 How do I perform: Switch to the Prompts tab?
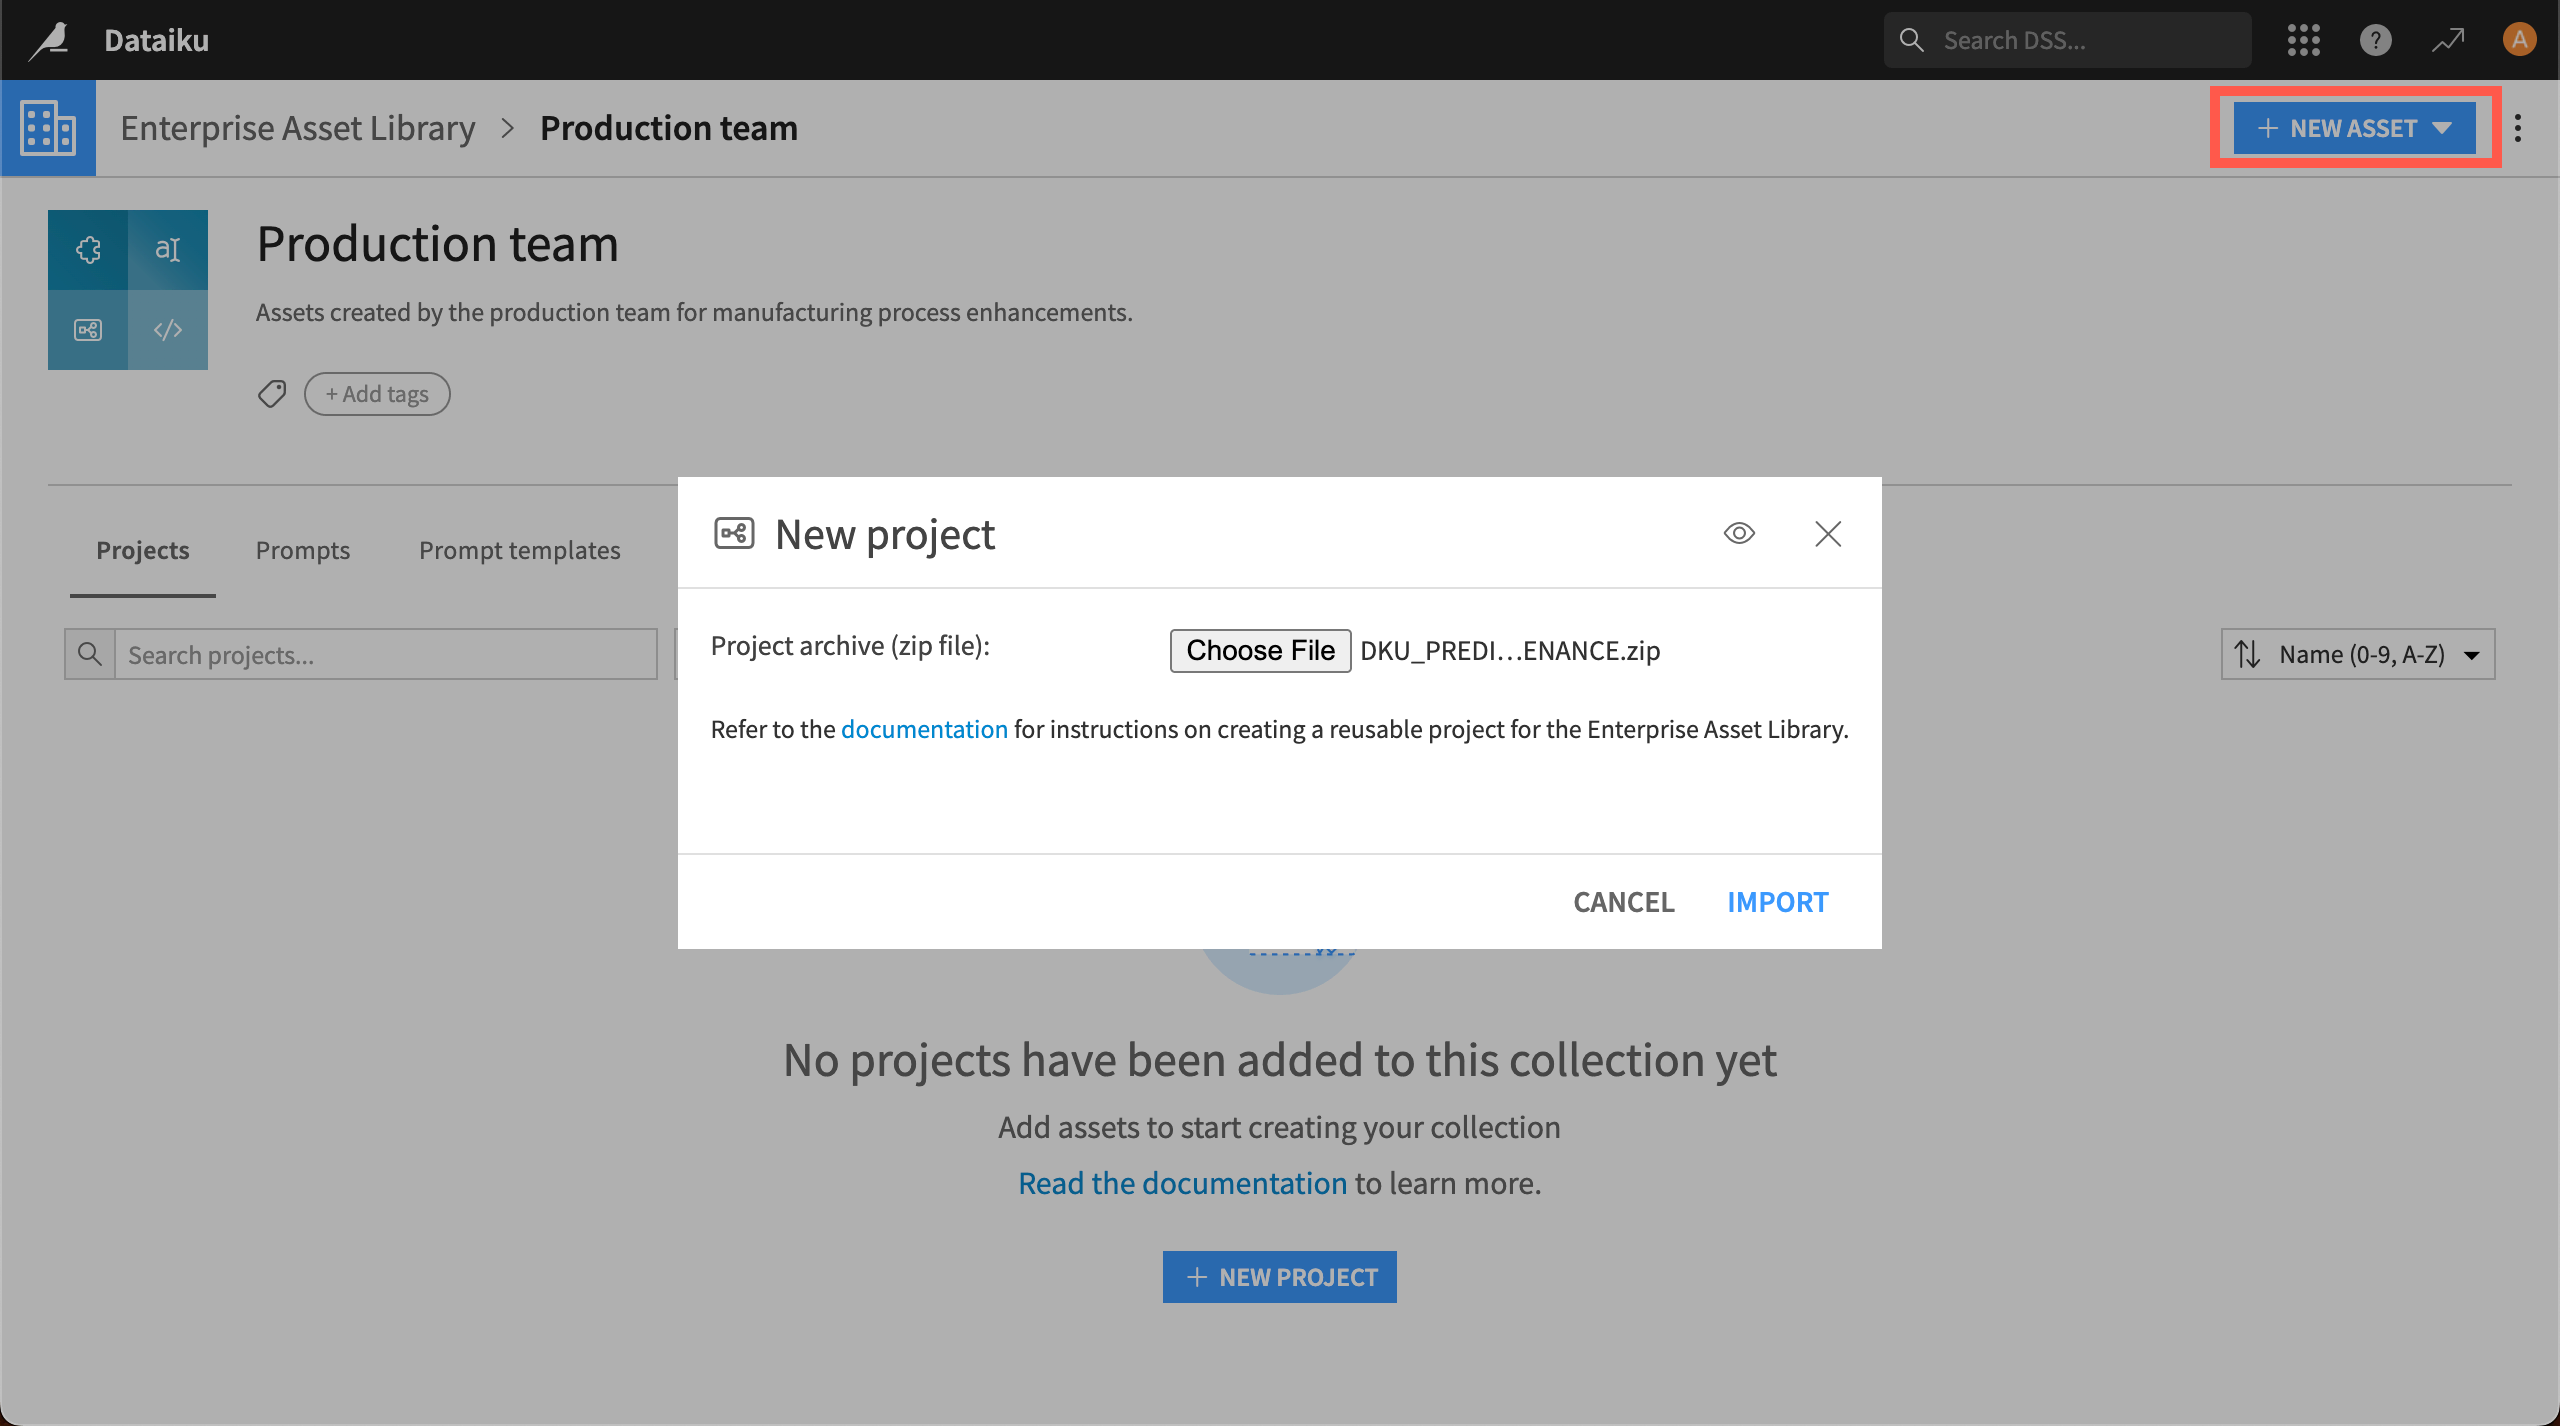click(x=302, y=550)
